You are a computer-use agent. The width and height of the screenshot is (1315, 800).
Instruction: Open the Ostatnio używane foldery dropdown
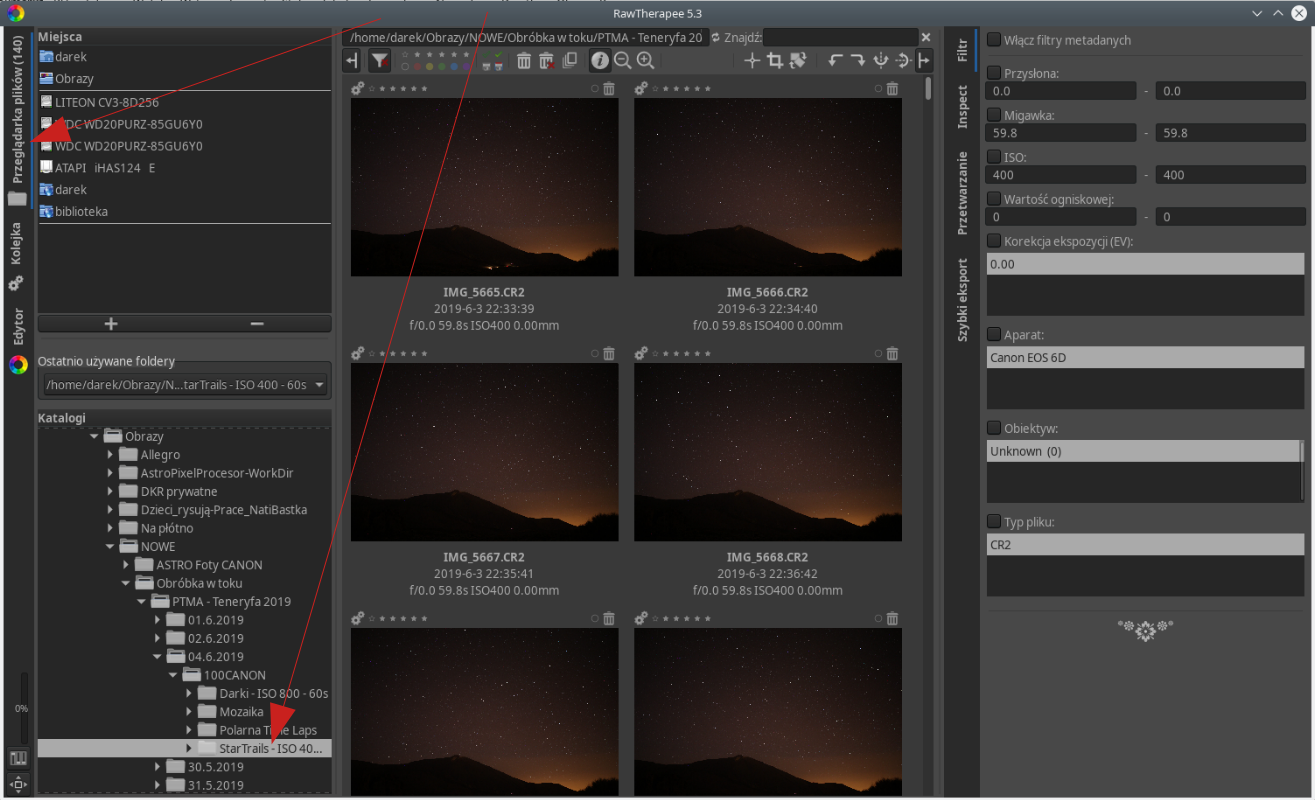pyautogui.click(x=186, y=385)
